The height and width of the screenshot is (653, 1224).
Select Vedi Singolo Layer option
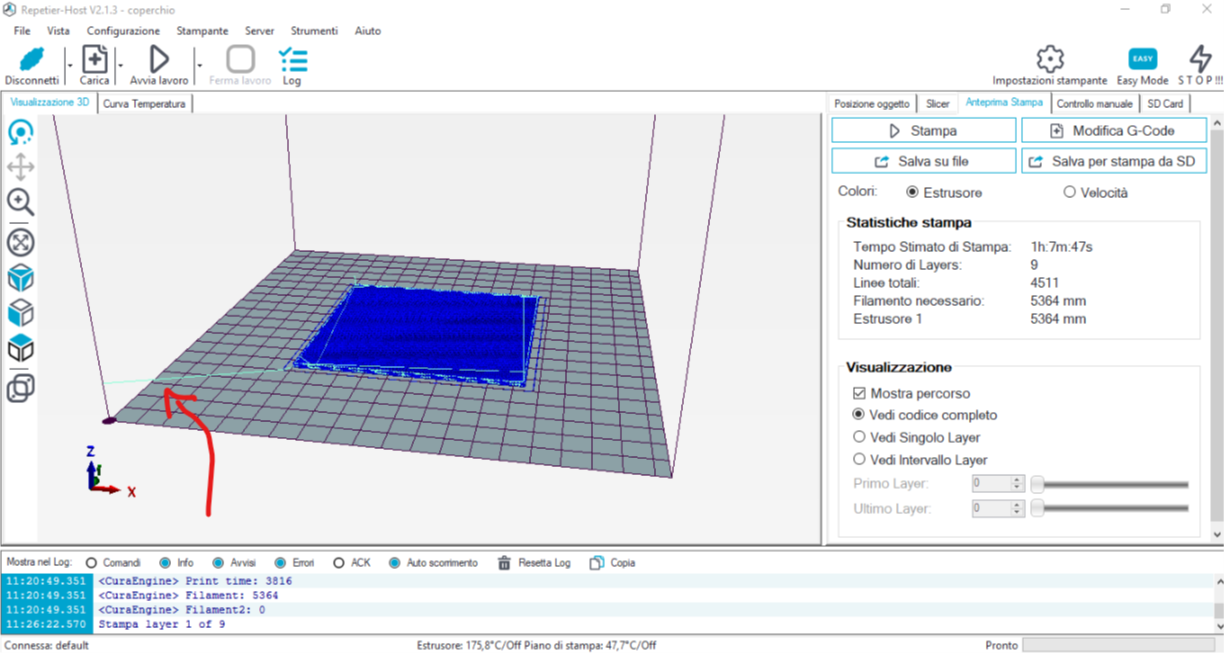859,437
